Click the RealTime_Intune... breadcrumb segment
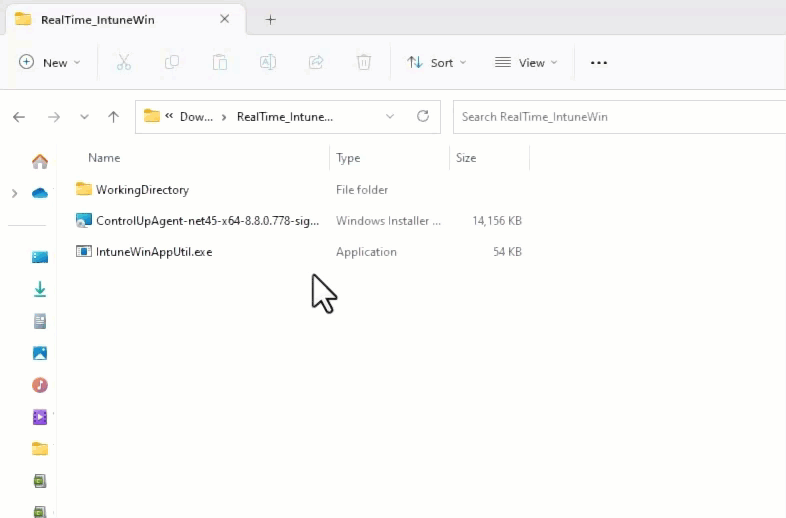786x518 pixels. [x=285, y=117]
